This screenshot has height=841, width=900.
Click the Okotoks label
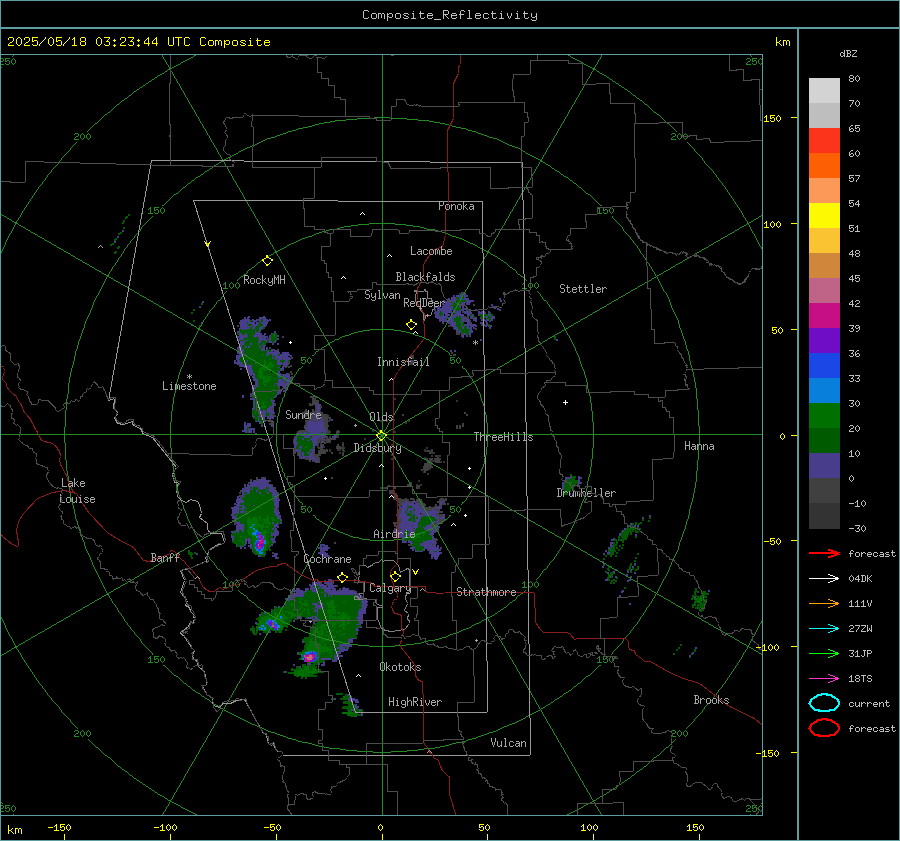(x=400, y=667)
